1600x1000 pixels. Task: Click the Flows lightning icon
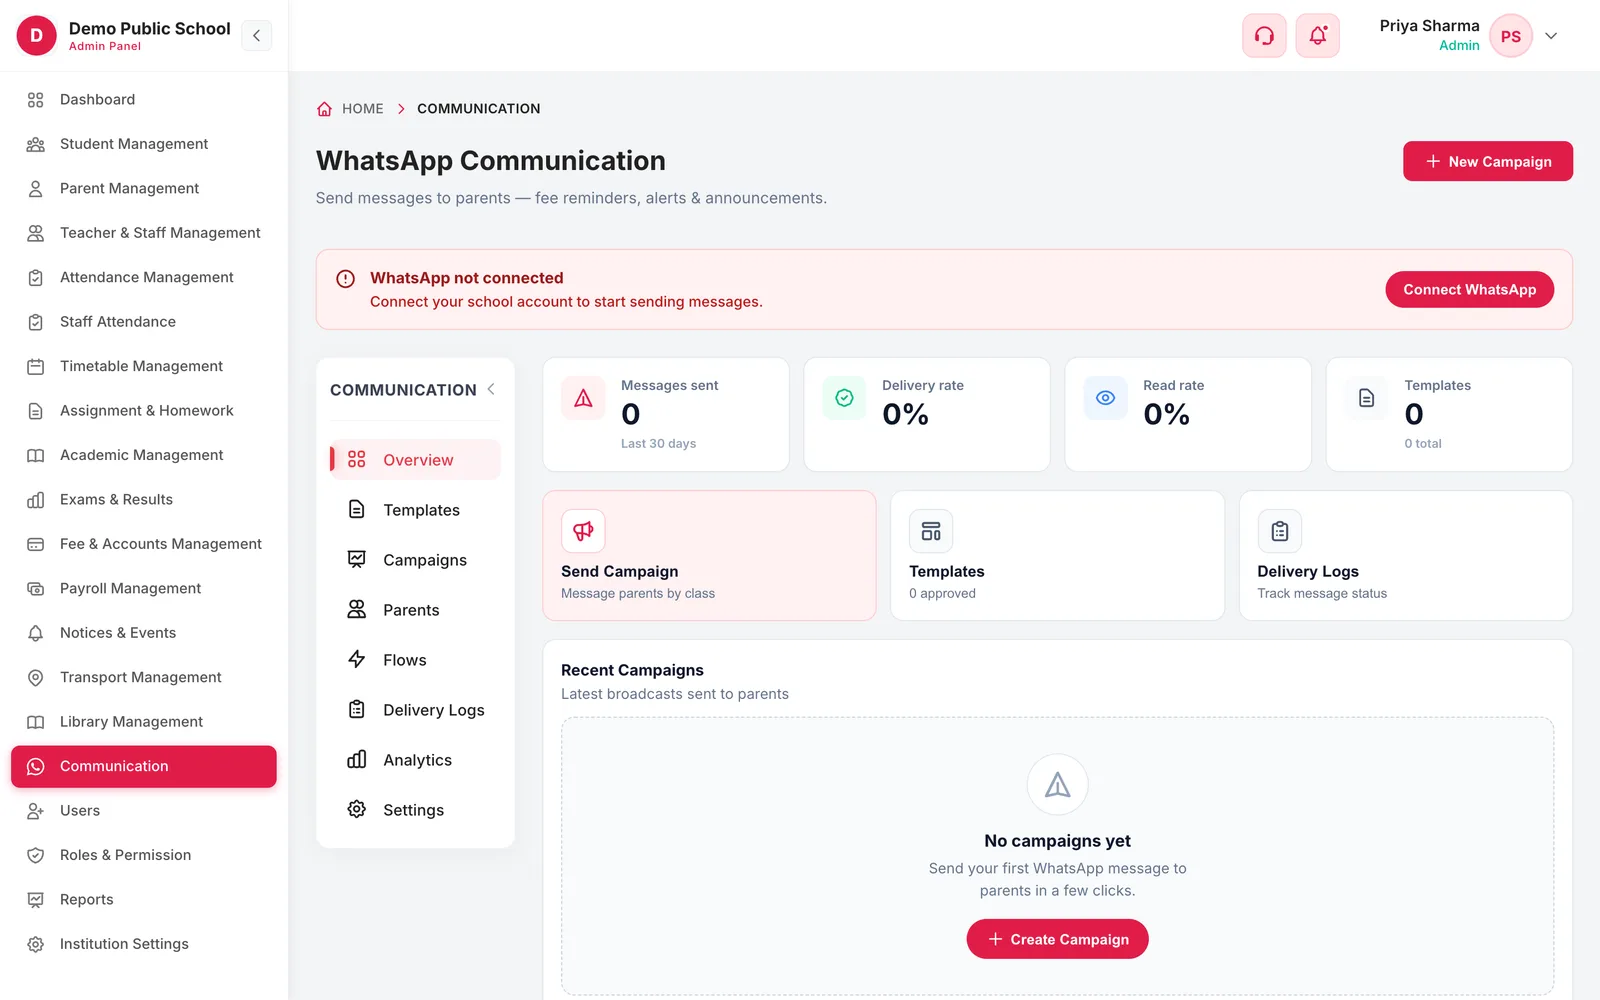coord(356,659)
